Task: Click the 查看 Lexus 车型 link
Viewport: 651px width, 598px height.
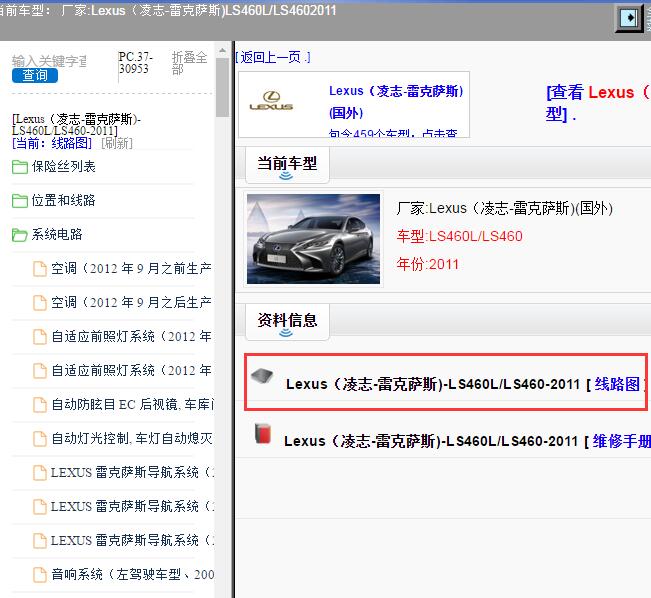Action: coord(598,103)
